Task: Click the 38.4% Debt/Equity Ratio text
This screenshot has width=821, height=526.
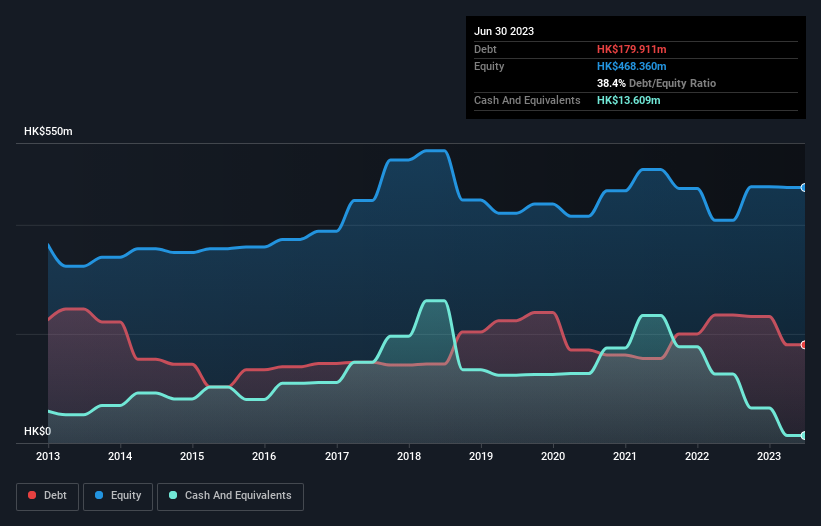Action: (656, 83)
